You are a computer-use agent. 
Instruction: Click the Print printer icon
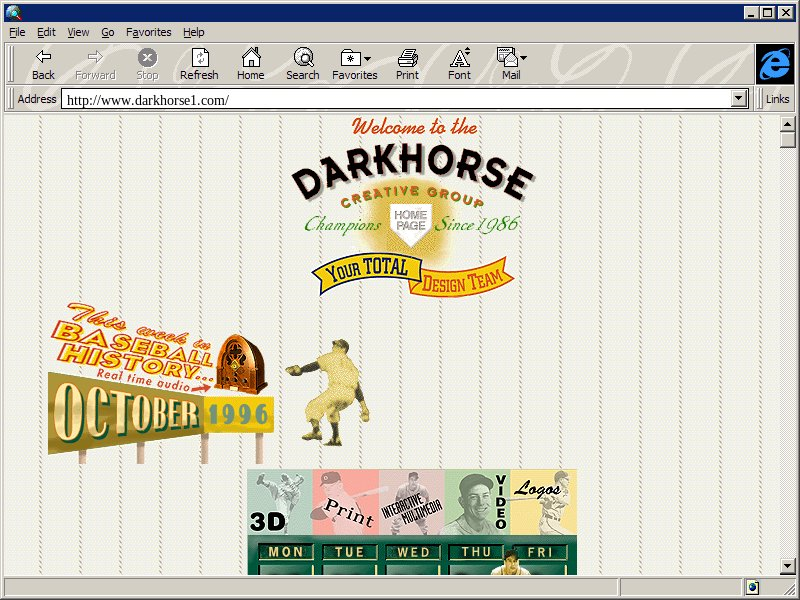[x=407, y=58]
